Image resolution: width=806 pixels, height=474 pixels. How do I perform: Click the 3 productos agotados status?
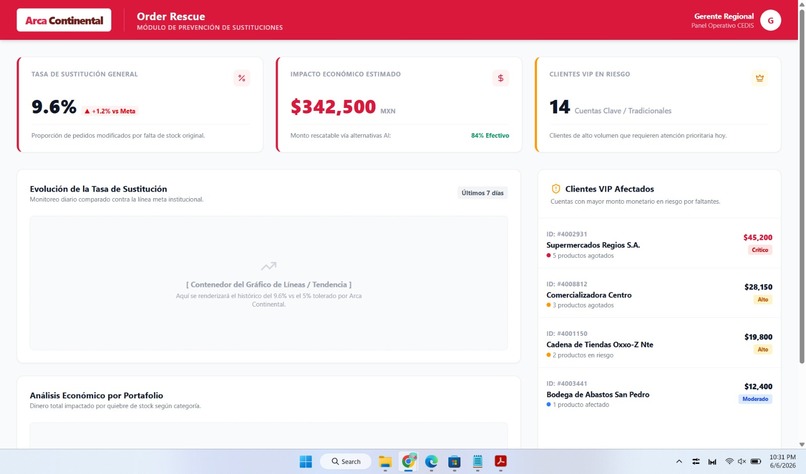580,305
